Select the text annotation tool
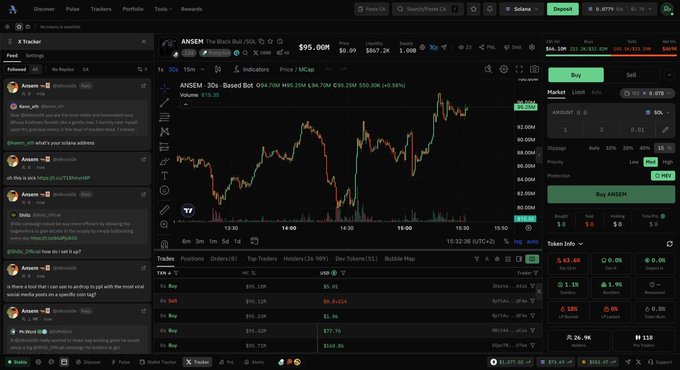This screenshot has height=370, width=680. tap(164, 176)
